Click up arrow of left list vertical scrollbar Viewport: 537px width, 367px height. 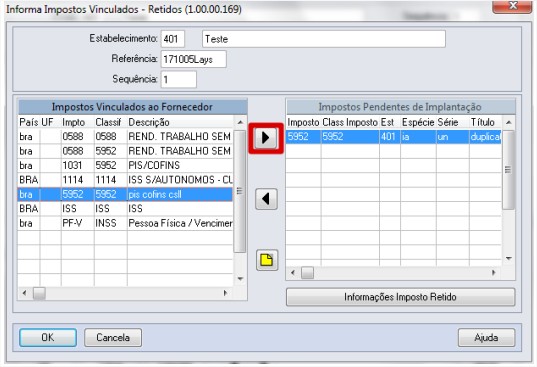(240, 122)
